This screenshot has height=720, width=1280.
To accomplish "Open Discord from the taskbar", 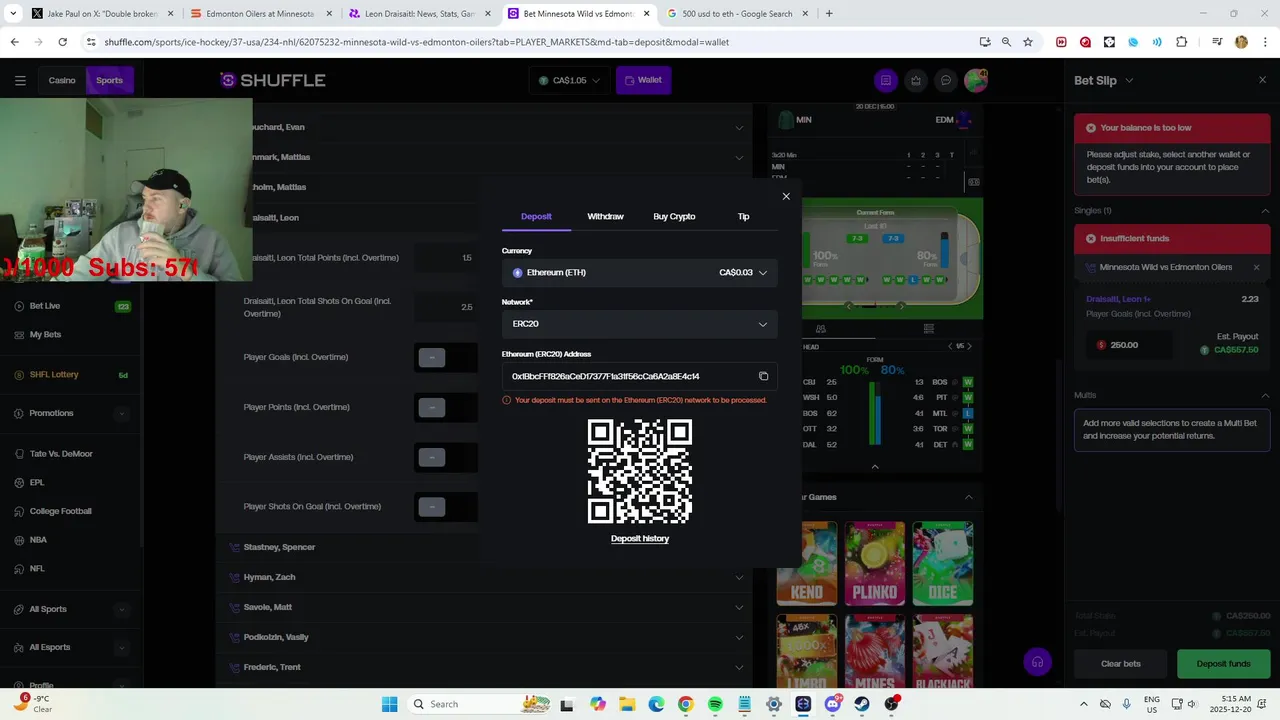I will pyautogui.click(x=832, y=704).
